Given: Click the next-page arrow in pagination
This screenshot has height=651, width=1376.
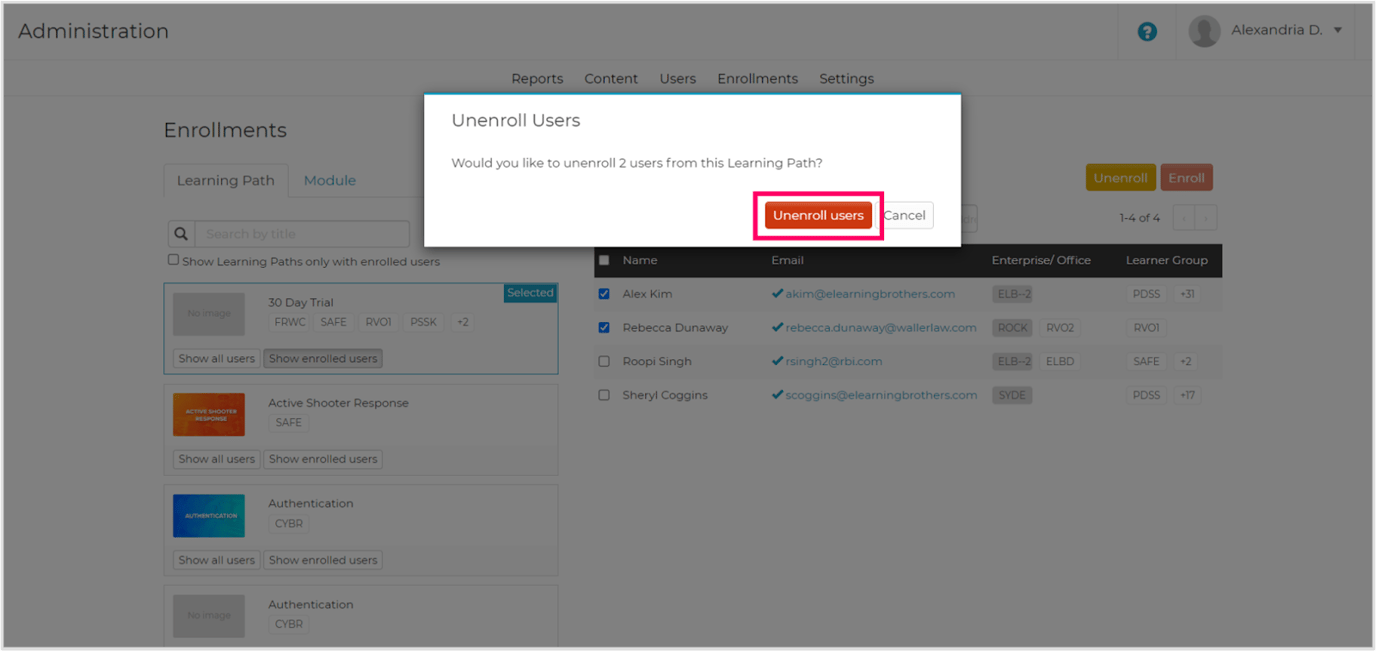Looking at the screenshot, I should pyautogui.click(x=1206, y=217).
